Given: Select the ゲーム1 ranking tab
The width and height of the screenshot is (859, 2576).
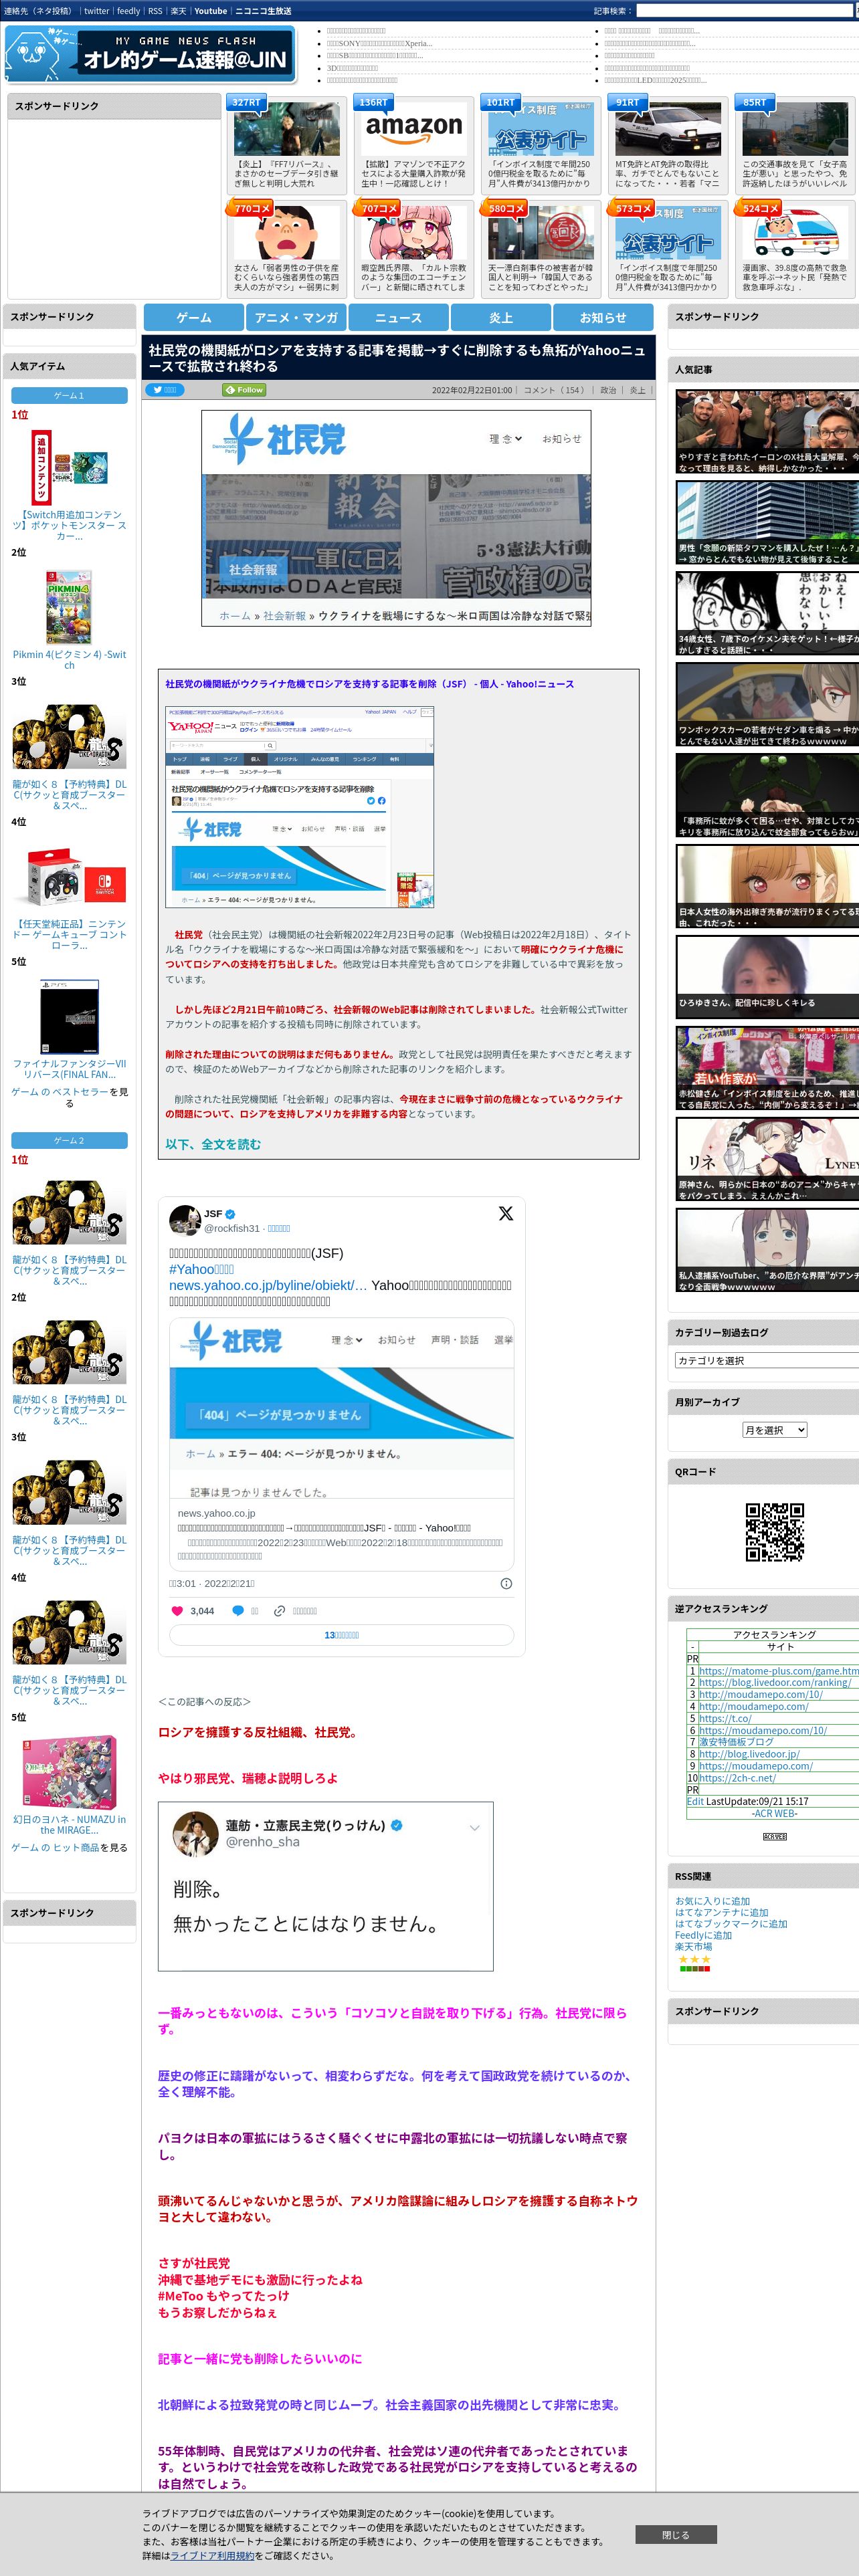Looking at the screenshot, I should 69,396.
